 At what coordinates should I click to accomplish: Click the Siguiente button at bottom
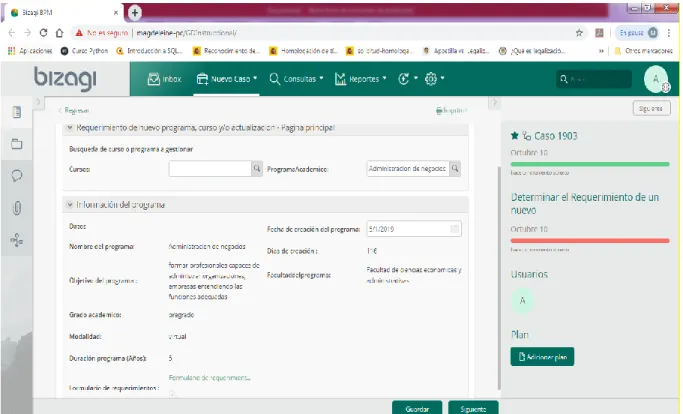(x=473, y=408)
